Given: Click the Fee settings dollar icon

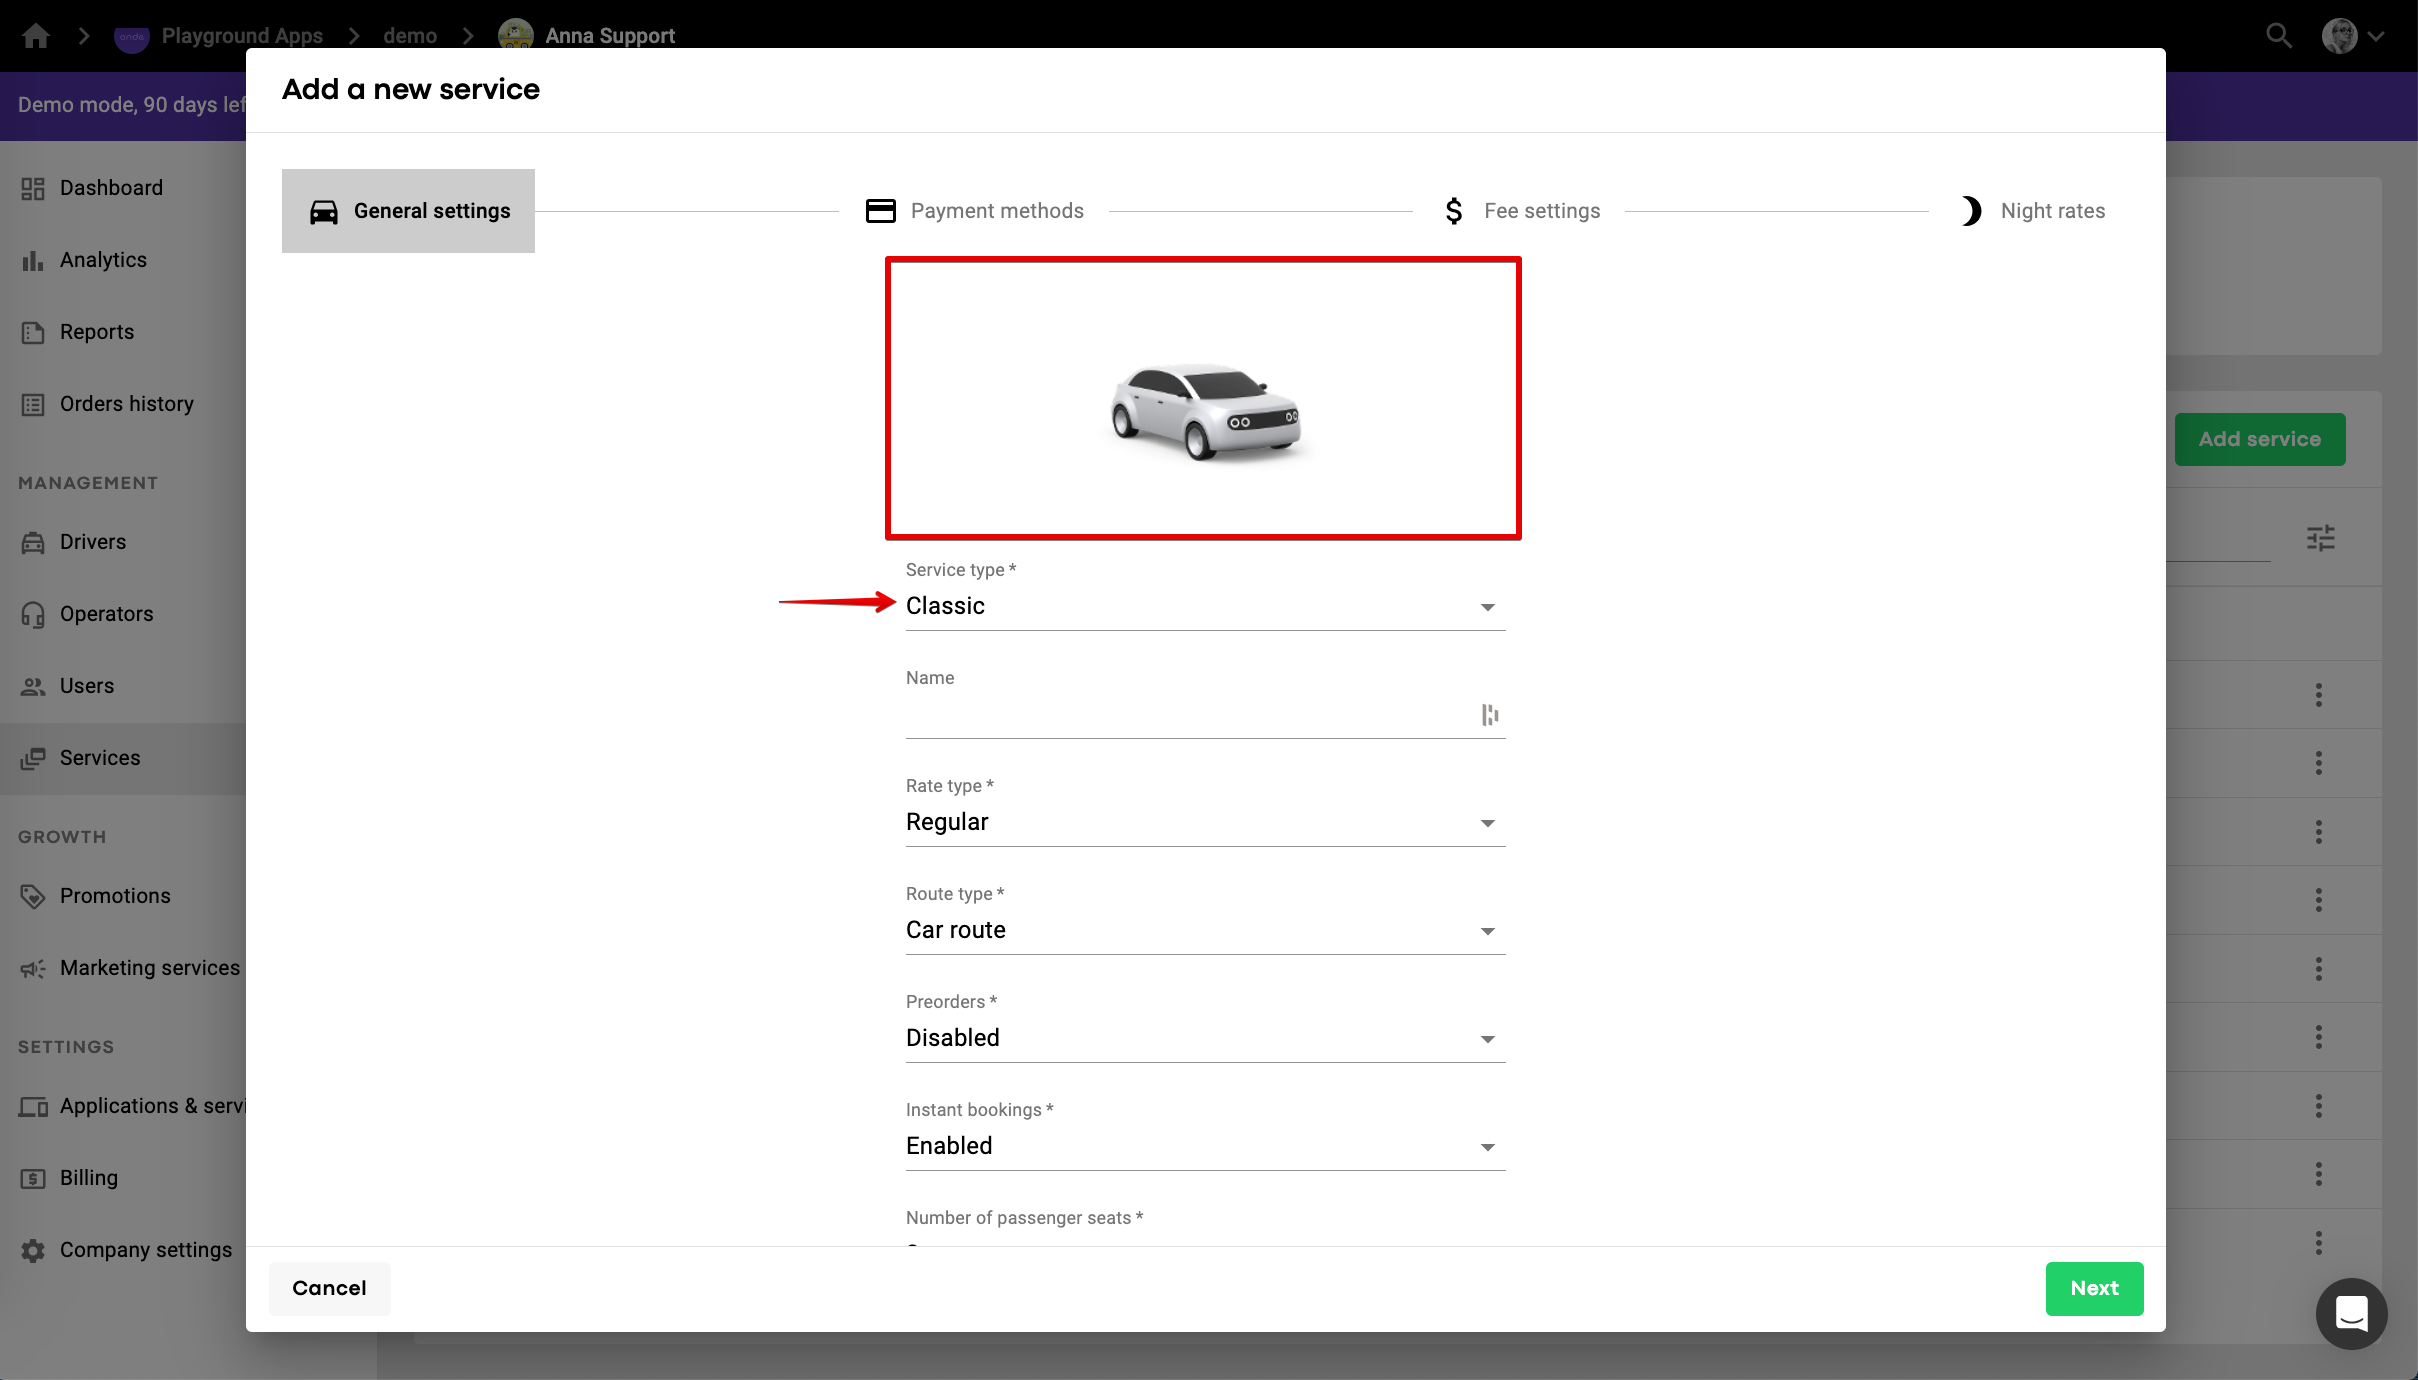Looking at the screenshot, I should [1454, 211].
